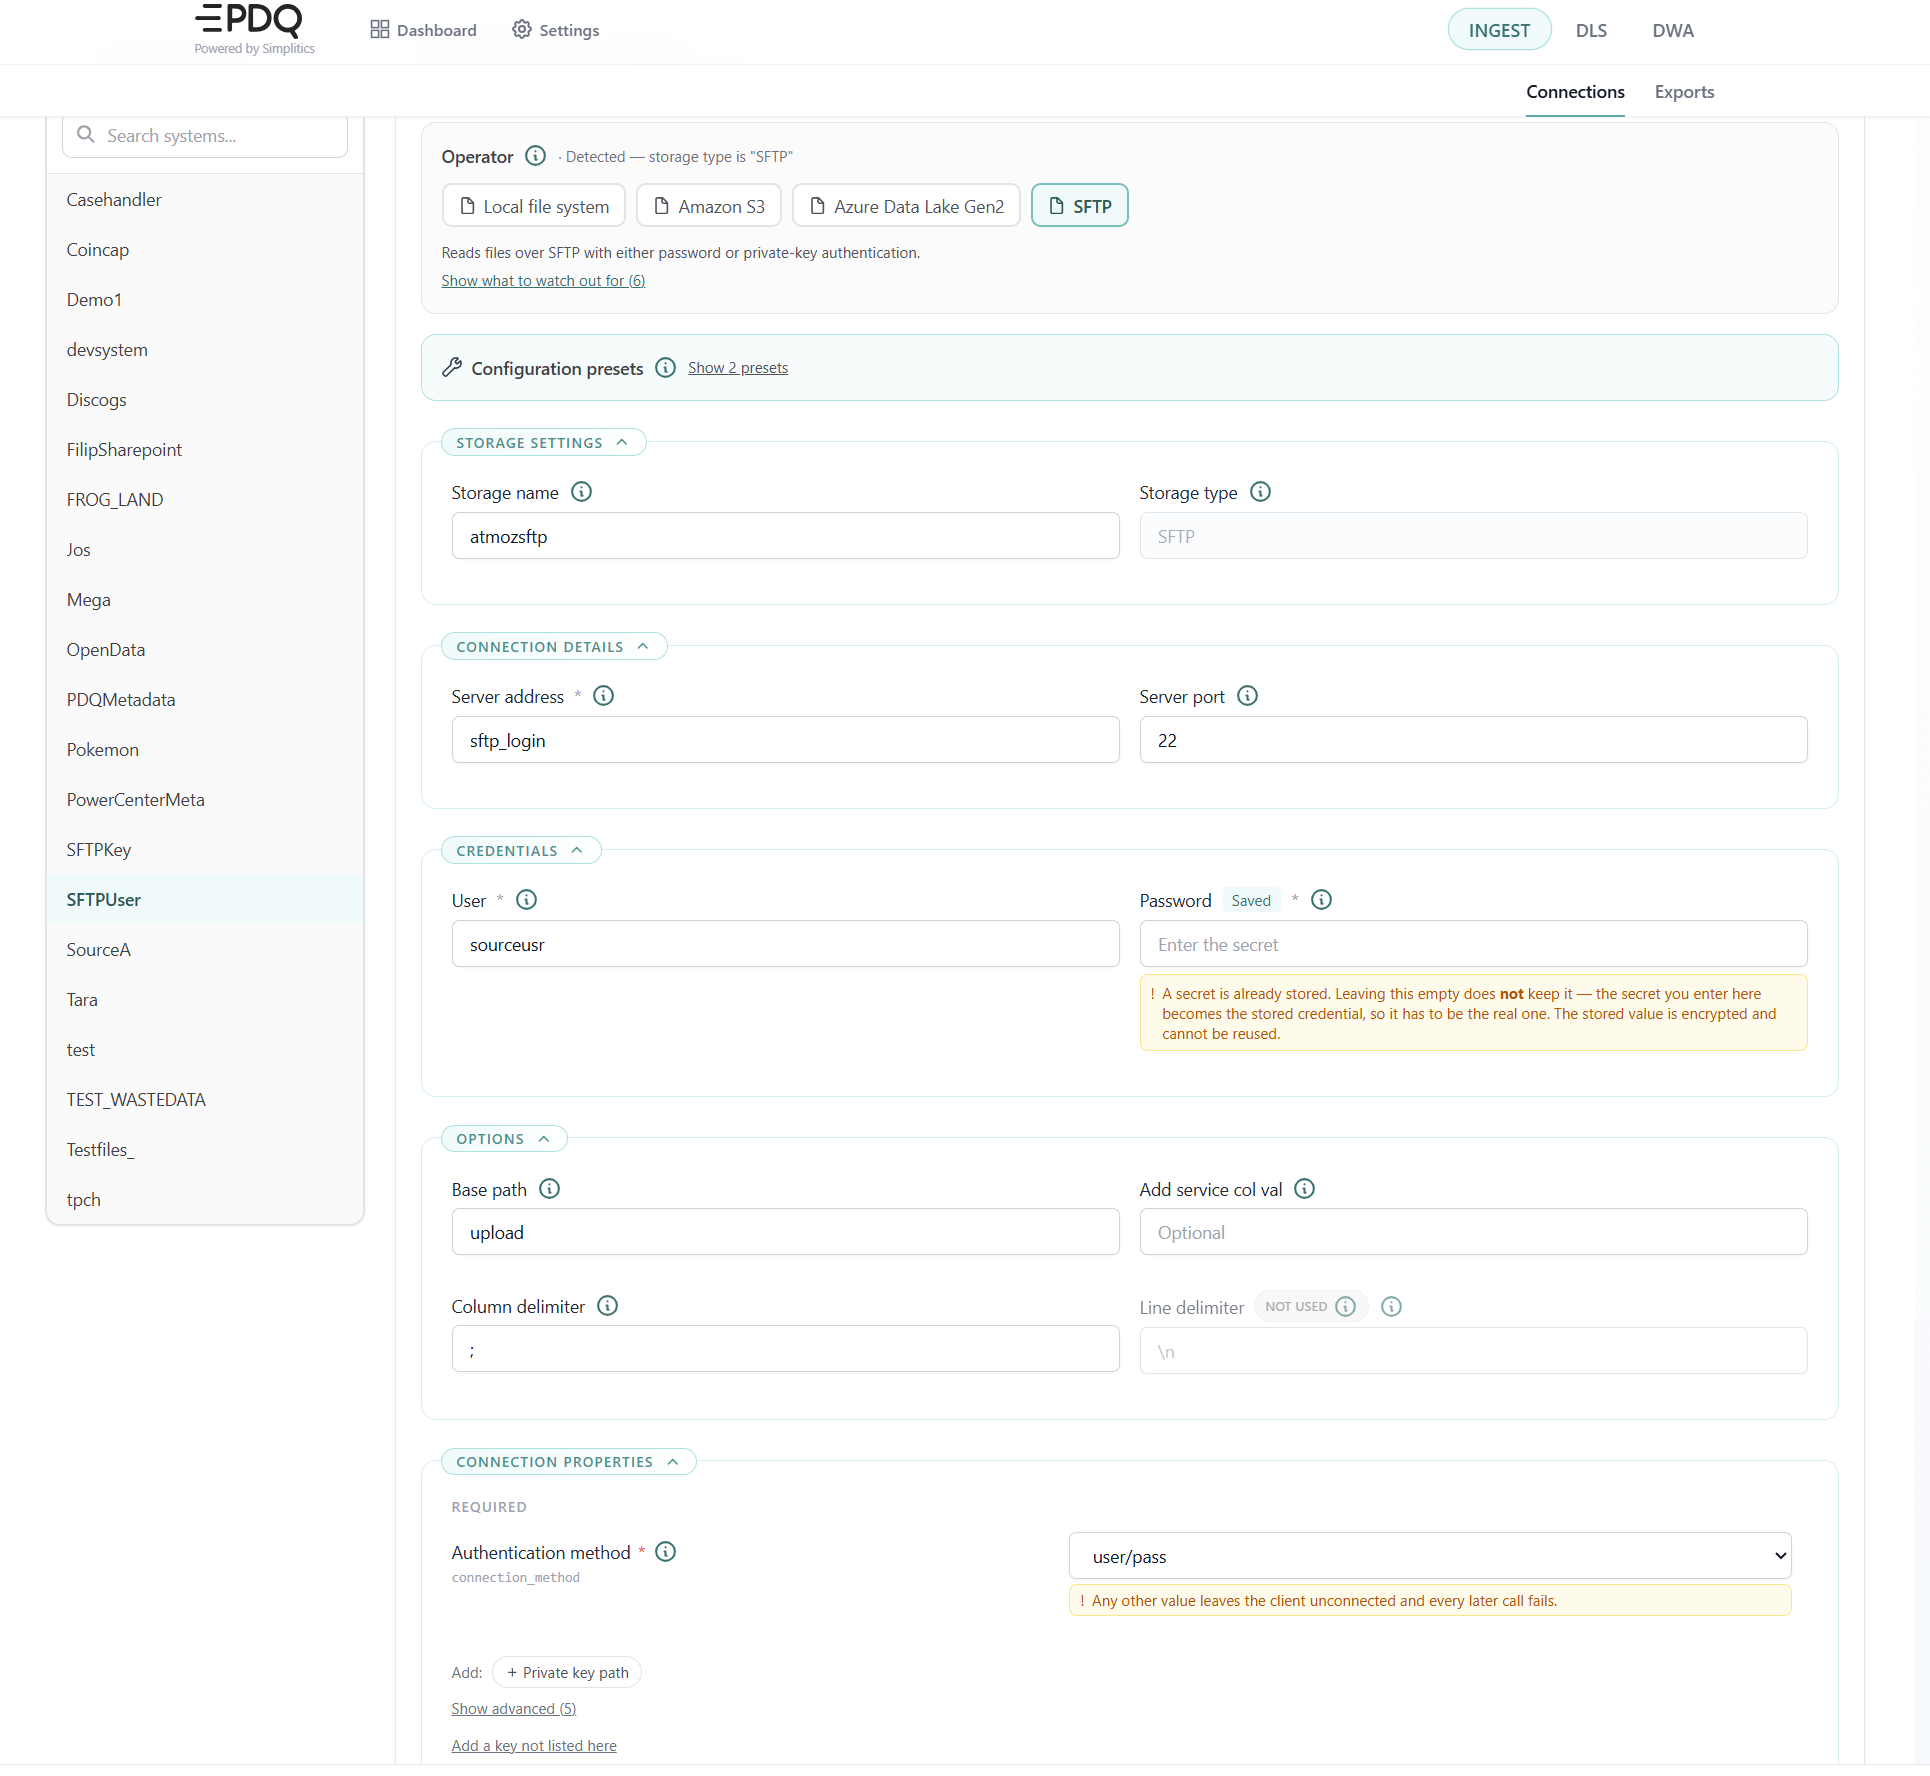Switch to the INGEST module
Screen dimensions: 1930x1776
coord(1499,30)
